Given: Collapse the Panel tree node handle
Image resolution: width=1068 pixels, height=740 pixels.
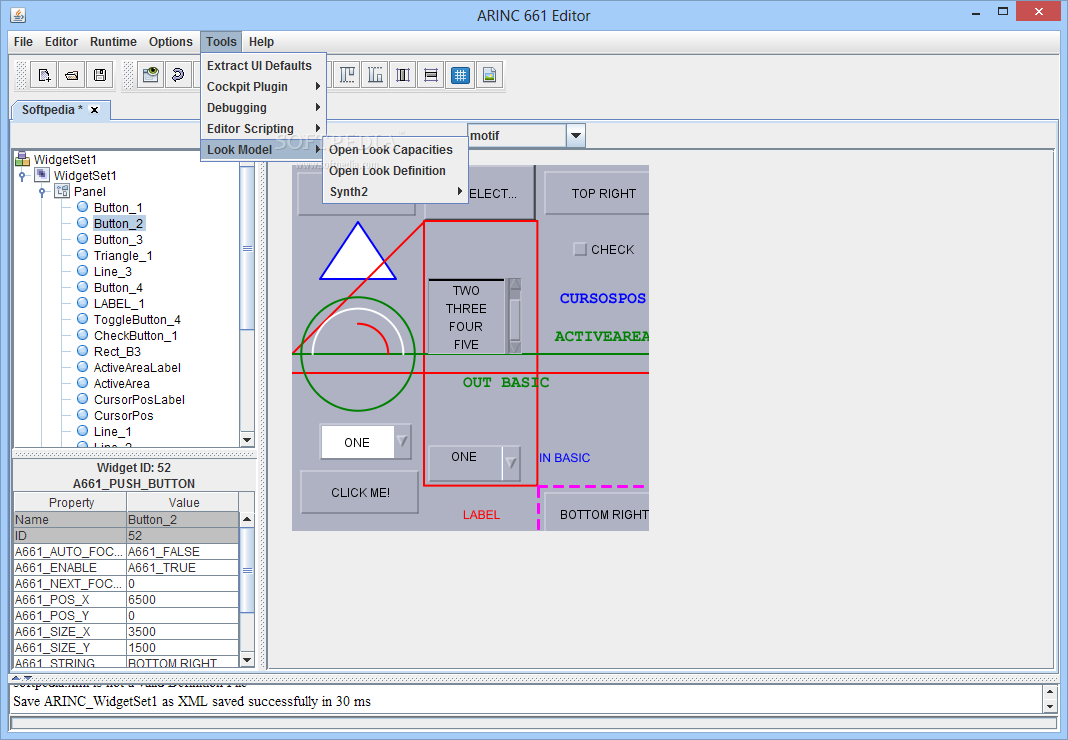Looking at the screenshot, I should [42, 191].
